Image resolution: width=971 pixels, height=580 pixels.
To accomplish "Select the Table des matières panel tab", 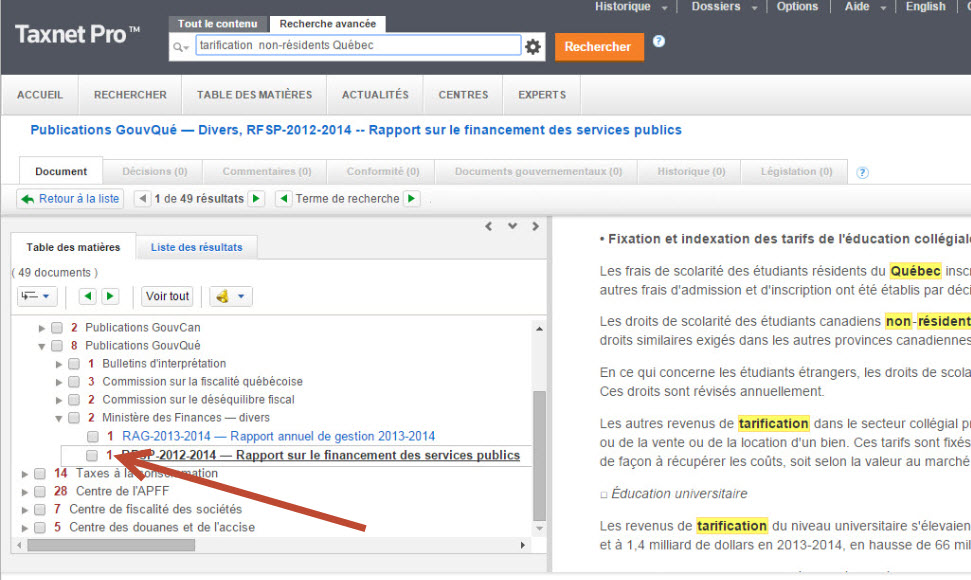I will coord(73,247).
